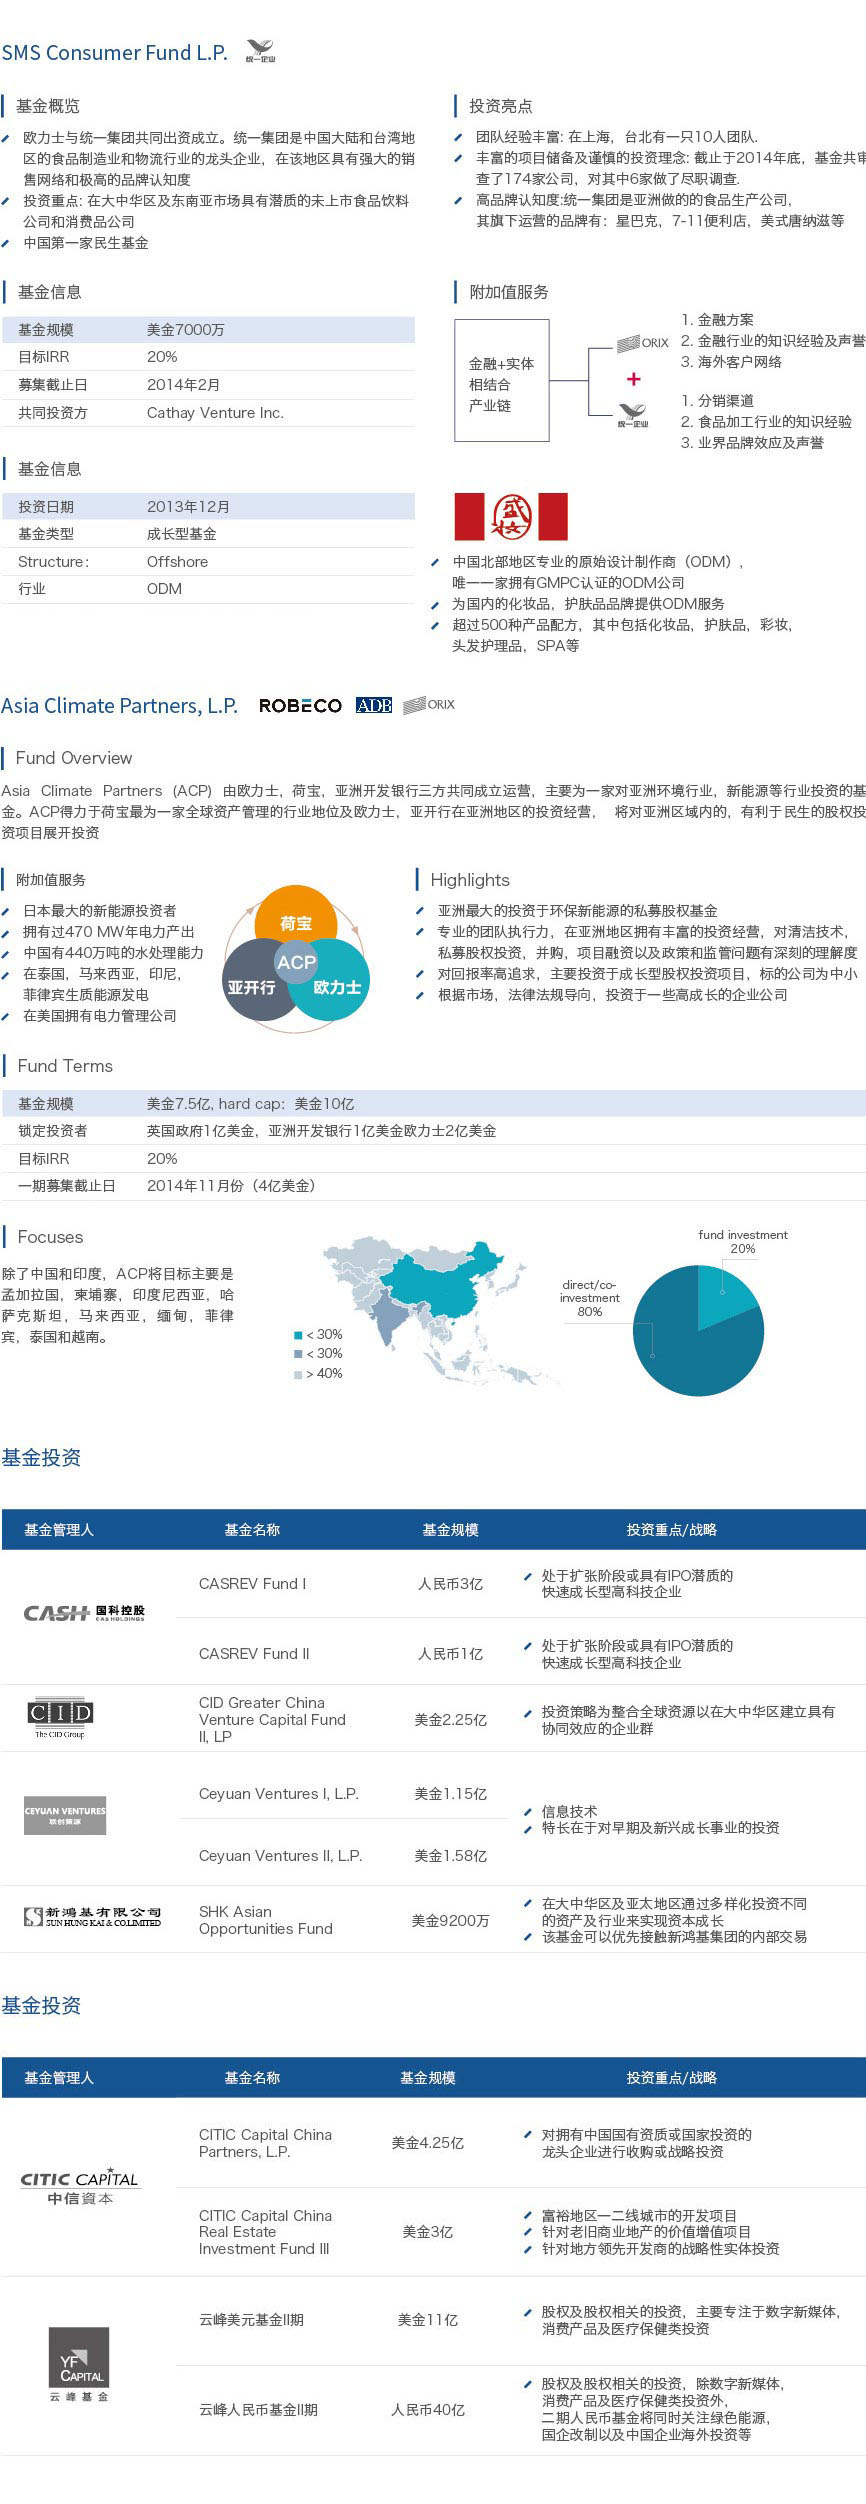Click the 美金1.58亿 fund size cell
This screenshot has height=2504, width=866.
450,1856
